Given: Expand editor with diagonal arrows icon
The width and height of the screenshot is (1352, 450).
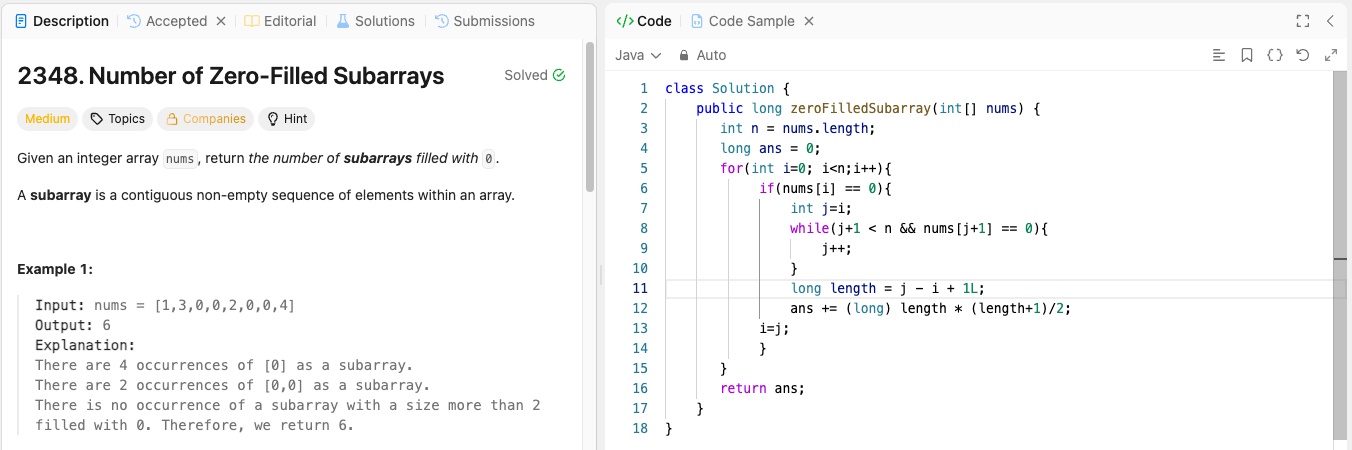Looking at the screenshot, I should point(1330,55).
